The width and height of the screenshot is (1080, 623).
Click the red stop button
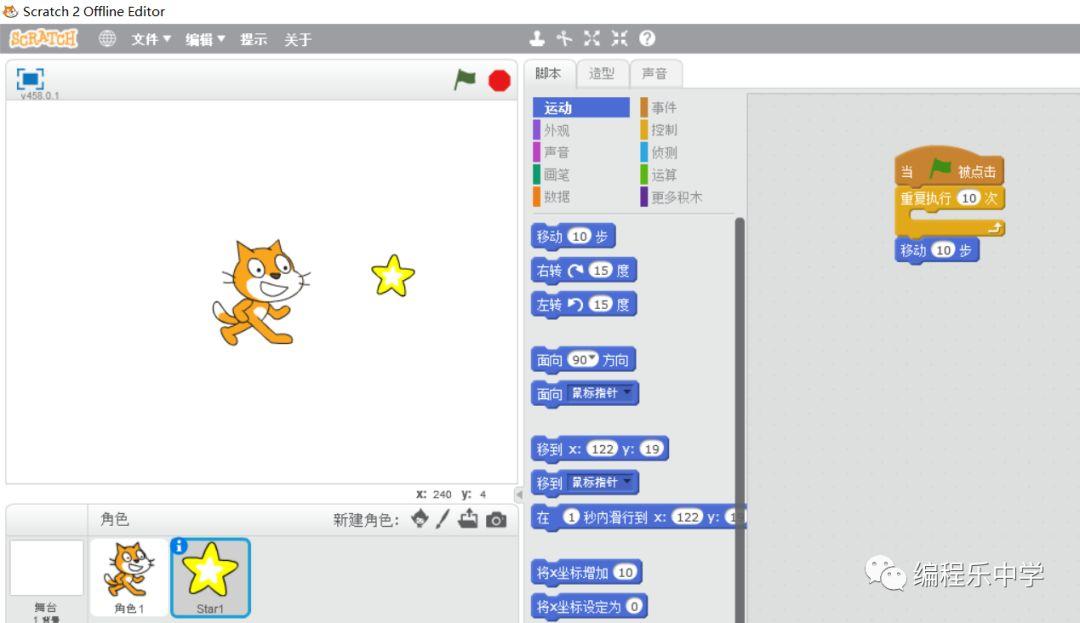(x=499, y=81)
